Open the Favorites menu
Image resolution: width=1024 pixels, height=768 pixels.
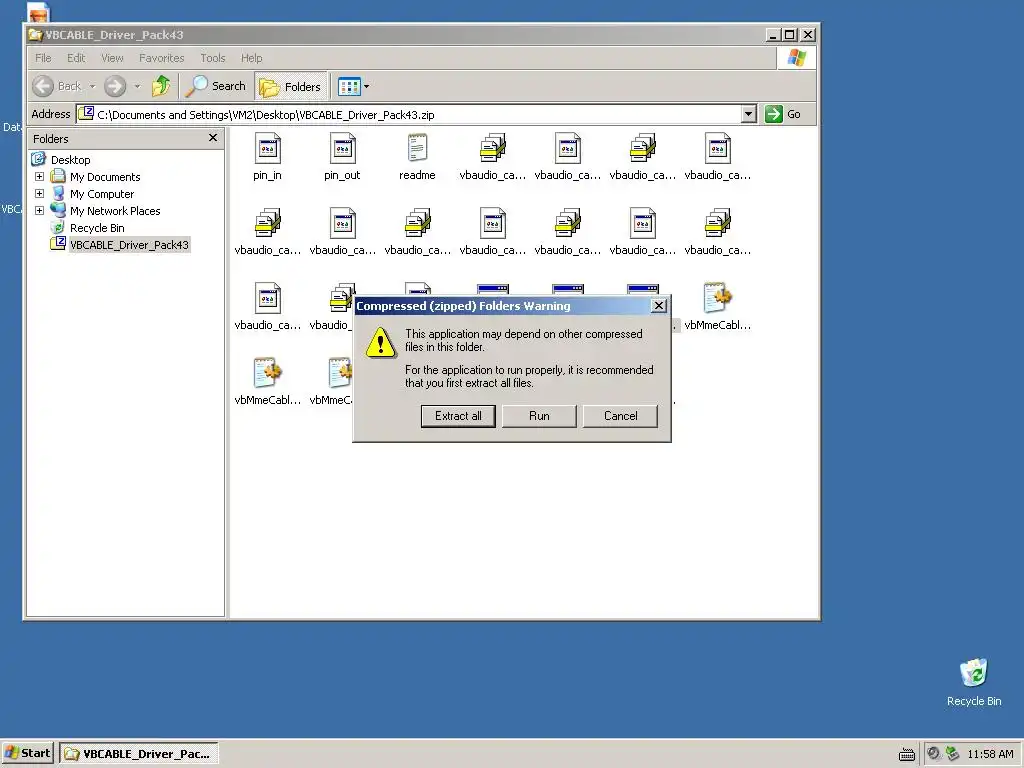pyautogui.click(x=161, y=58)
